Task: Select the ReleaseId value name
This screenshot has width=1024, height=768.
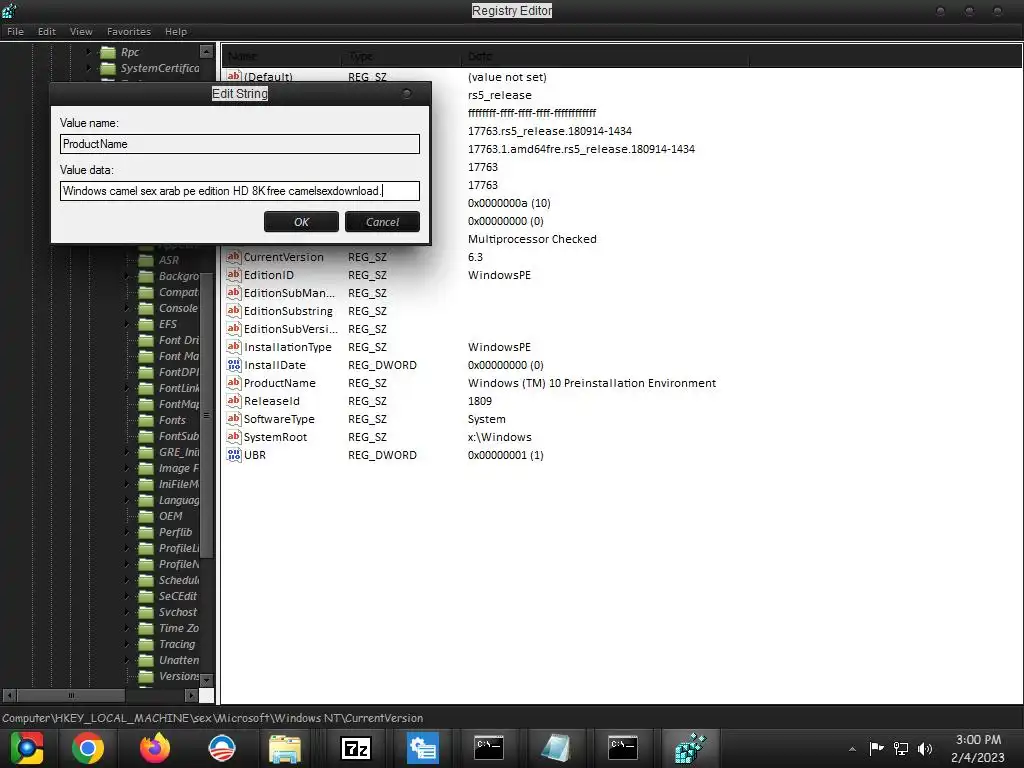Action: coord(272,401)
